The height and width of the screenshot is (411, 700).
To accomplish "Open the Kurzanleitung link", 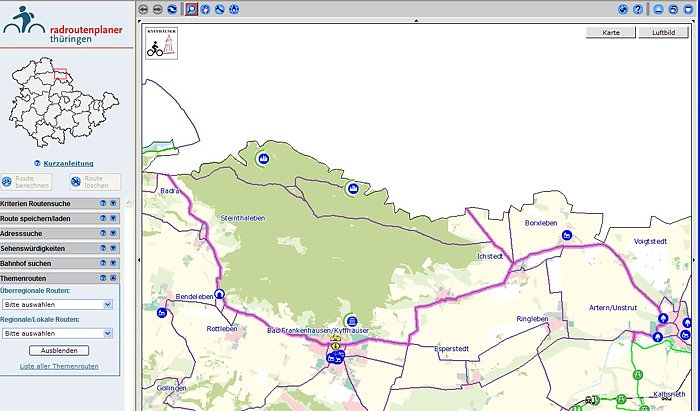I will [68, 163].
